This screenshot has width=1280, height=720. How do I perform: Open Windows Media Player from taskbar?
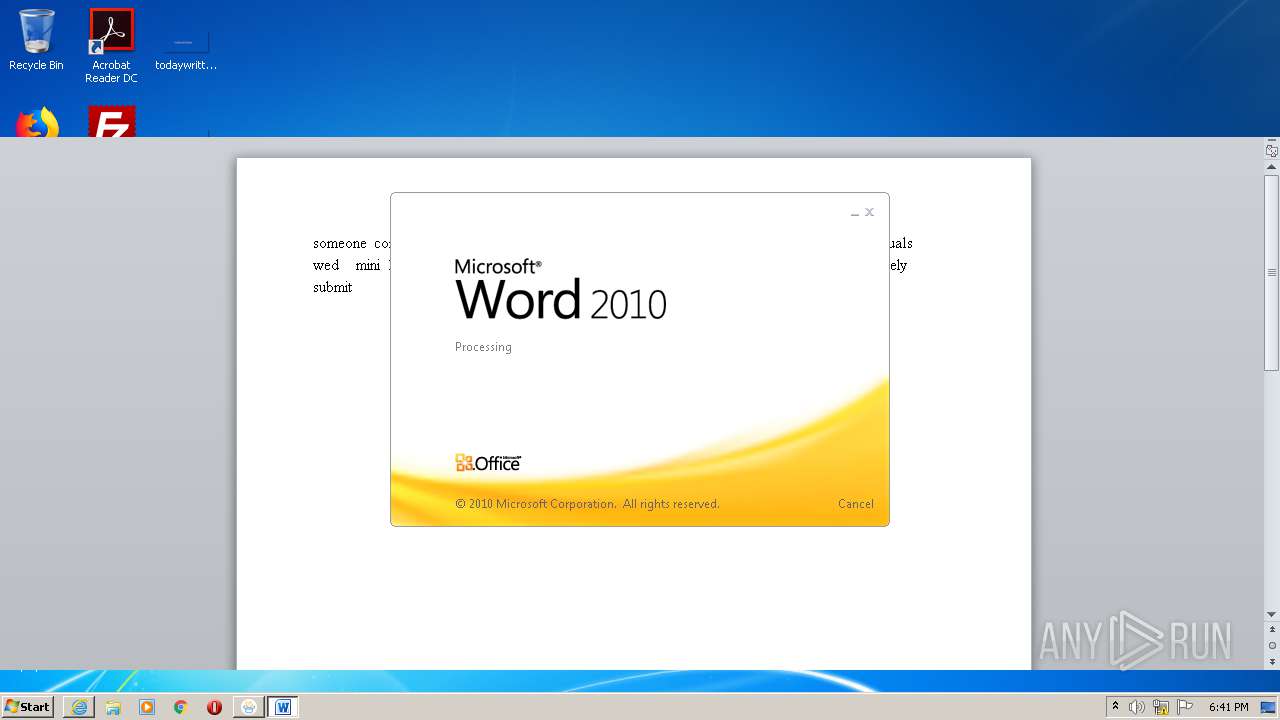[x=147, y=707]
